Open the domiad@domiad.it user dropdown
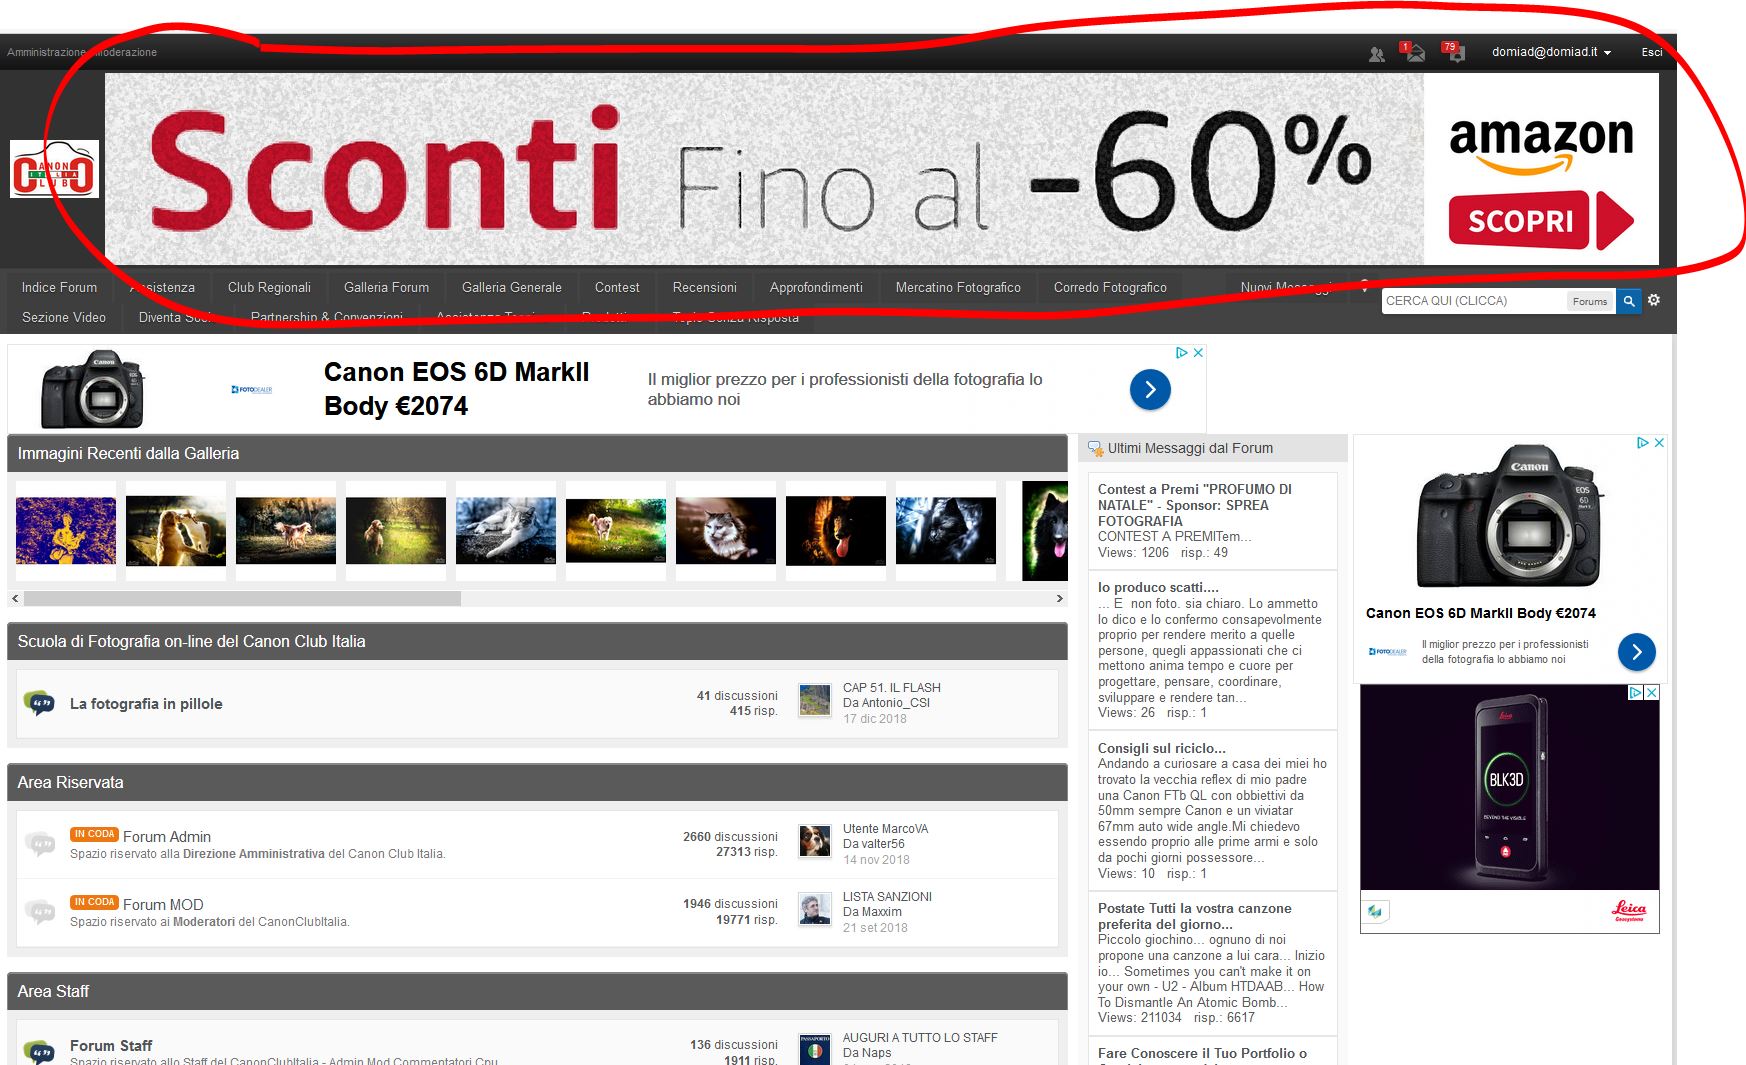1746x1065 pixels. point(1551,52)
